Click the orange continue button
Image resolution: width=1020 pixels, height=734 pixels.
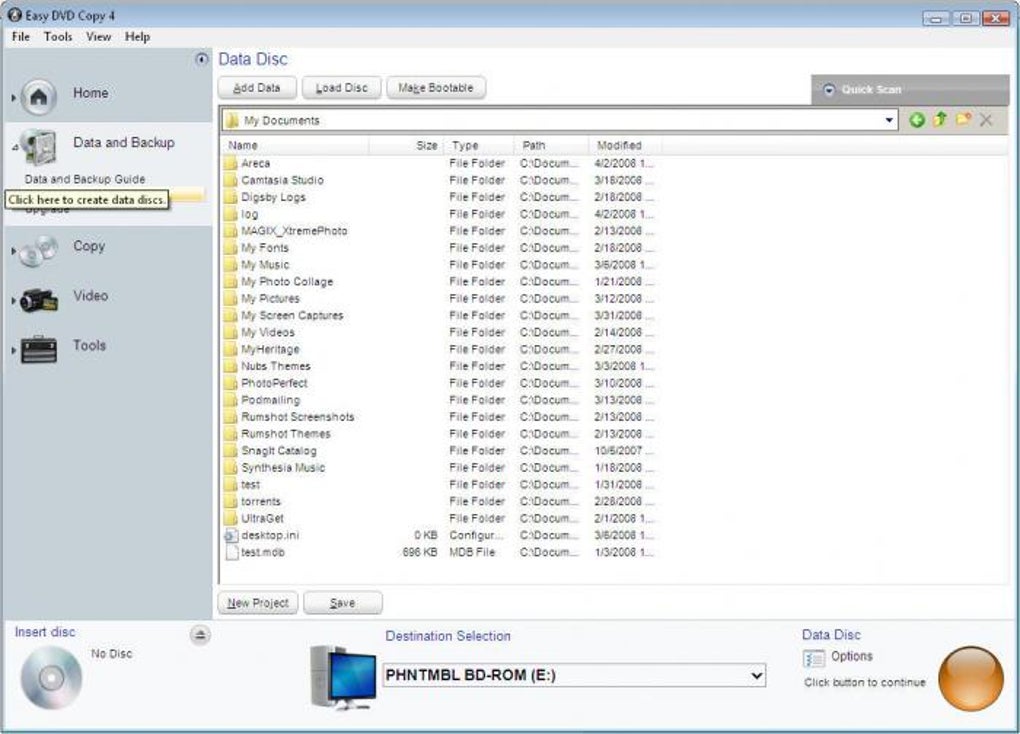coord(971,679)
